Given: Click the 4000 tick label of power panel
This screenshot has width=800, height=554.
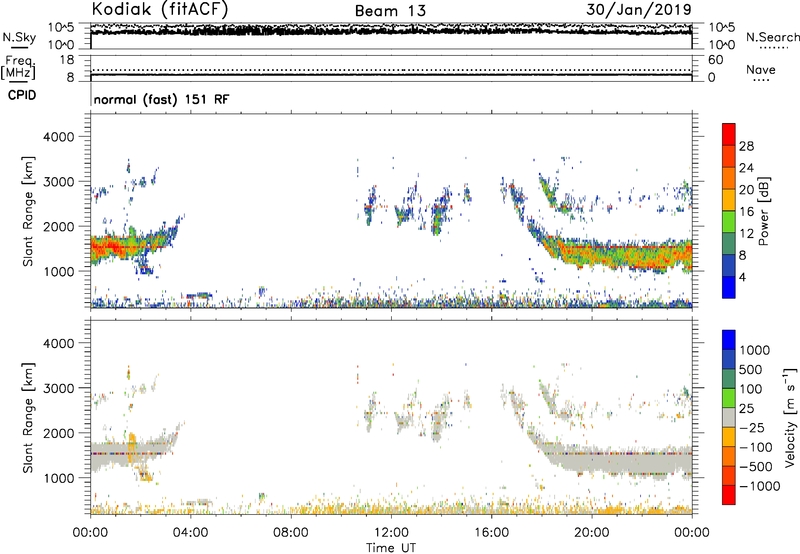Looking at the screenshot, I should [x=59, y=137].
